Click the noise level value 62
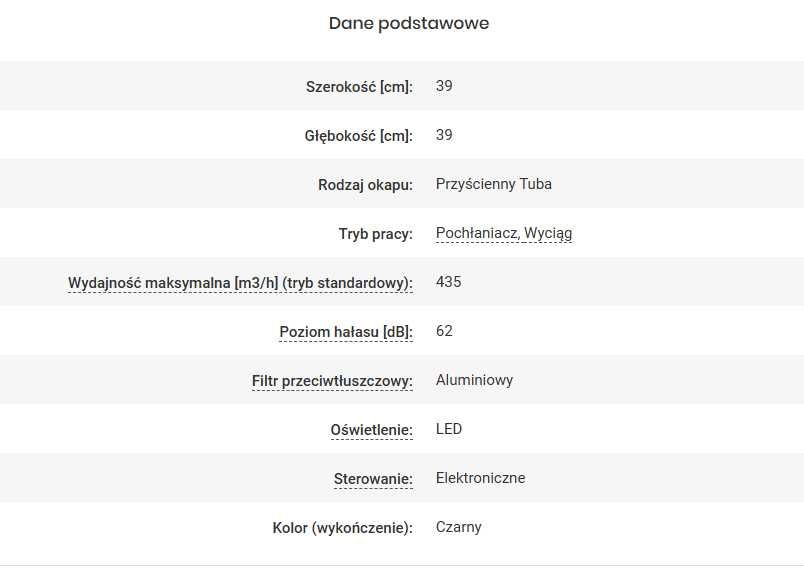804x568 pixels. click(x=445, y=331)
